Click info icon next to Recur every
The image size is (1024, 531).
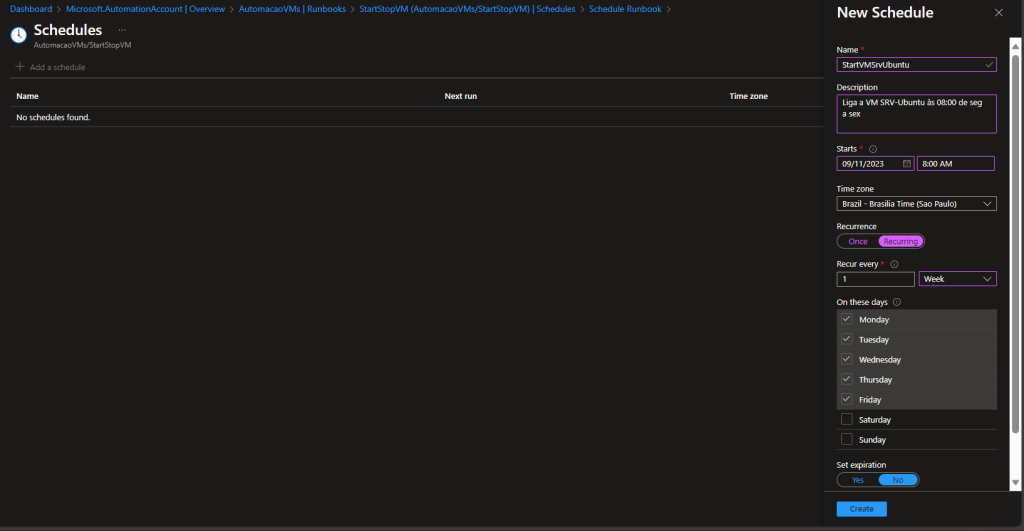893,264
